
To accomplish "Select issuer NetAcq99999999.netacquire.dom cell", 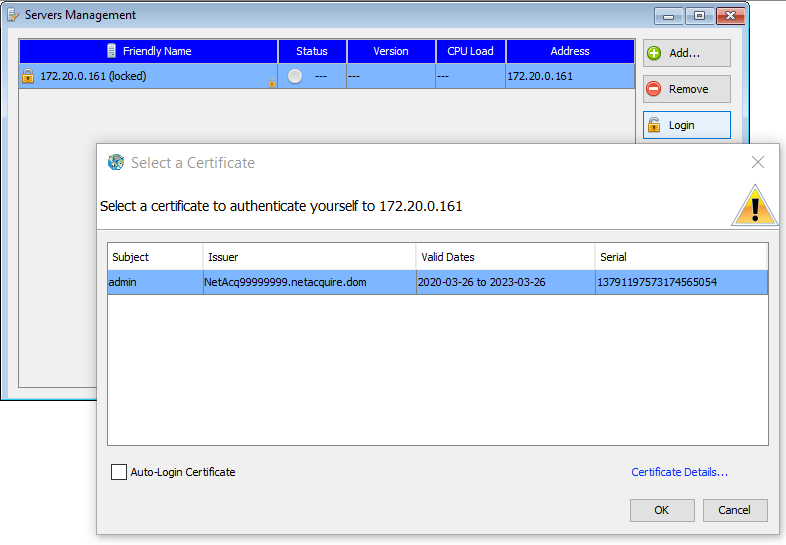I will point(310,282).
